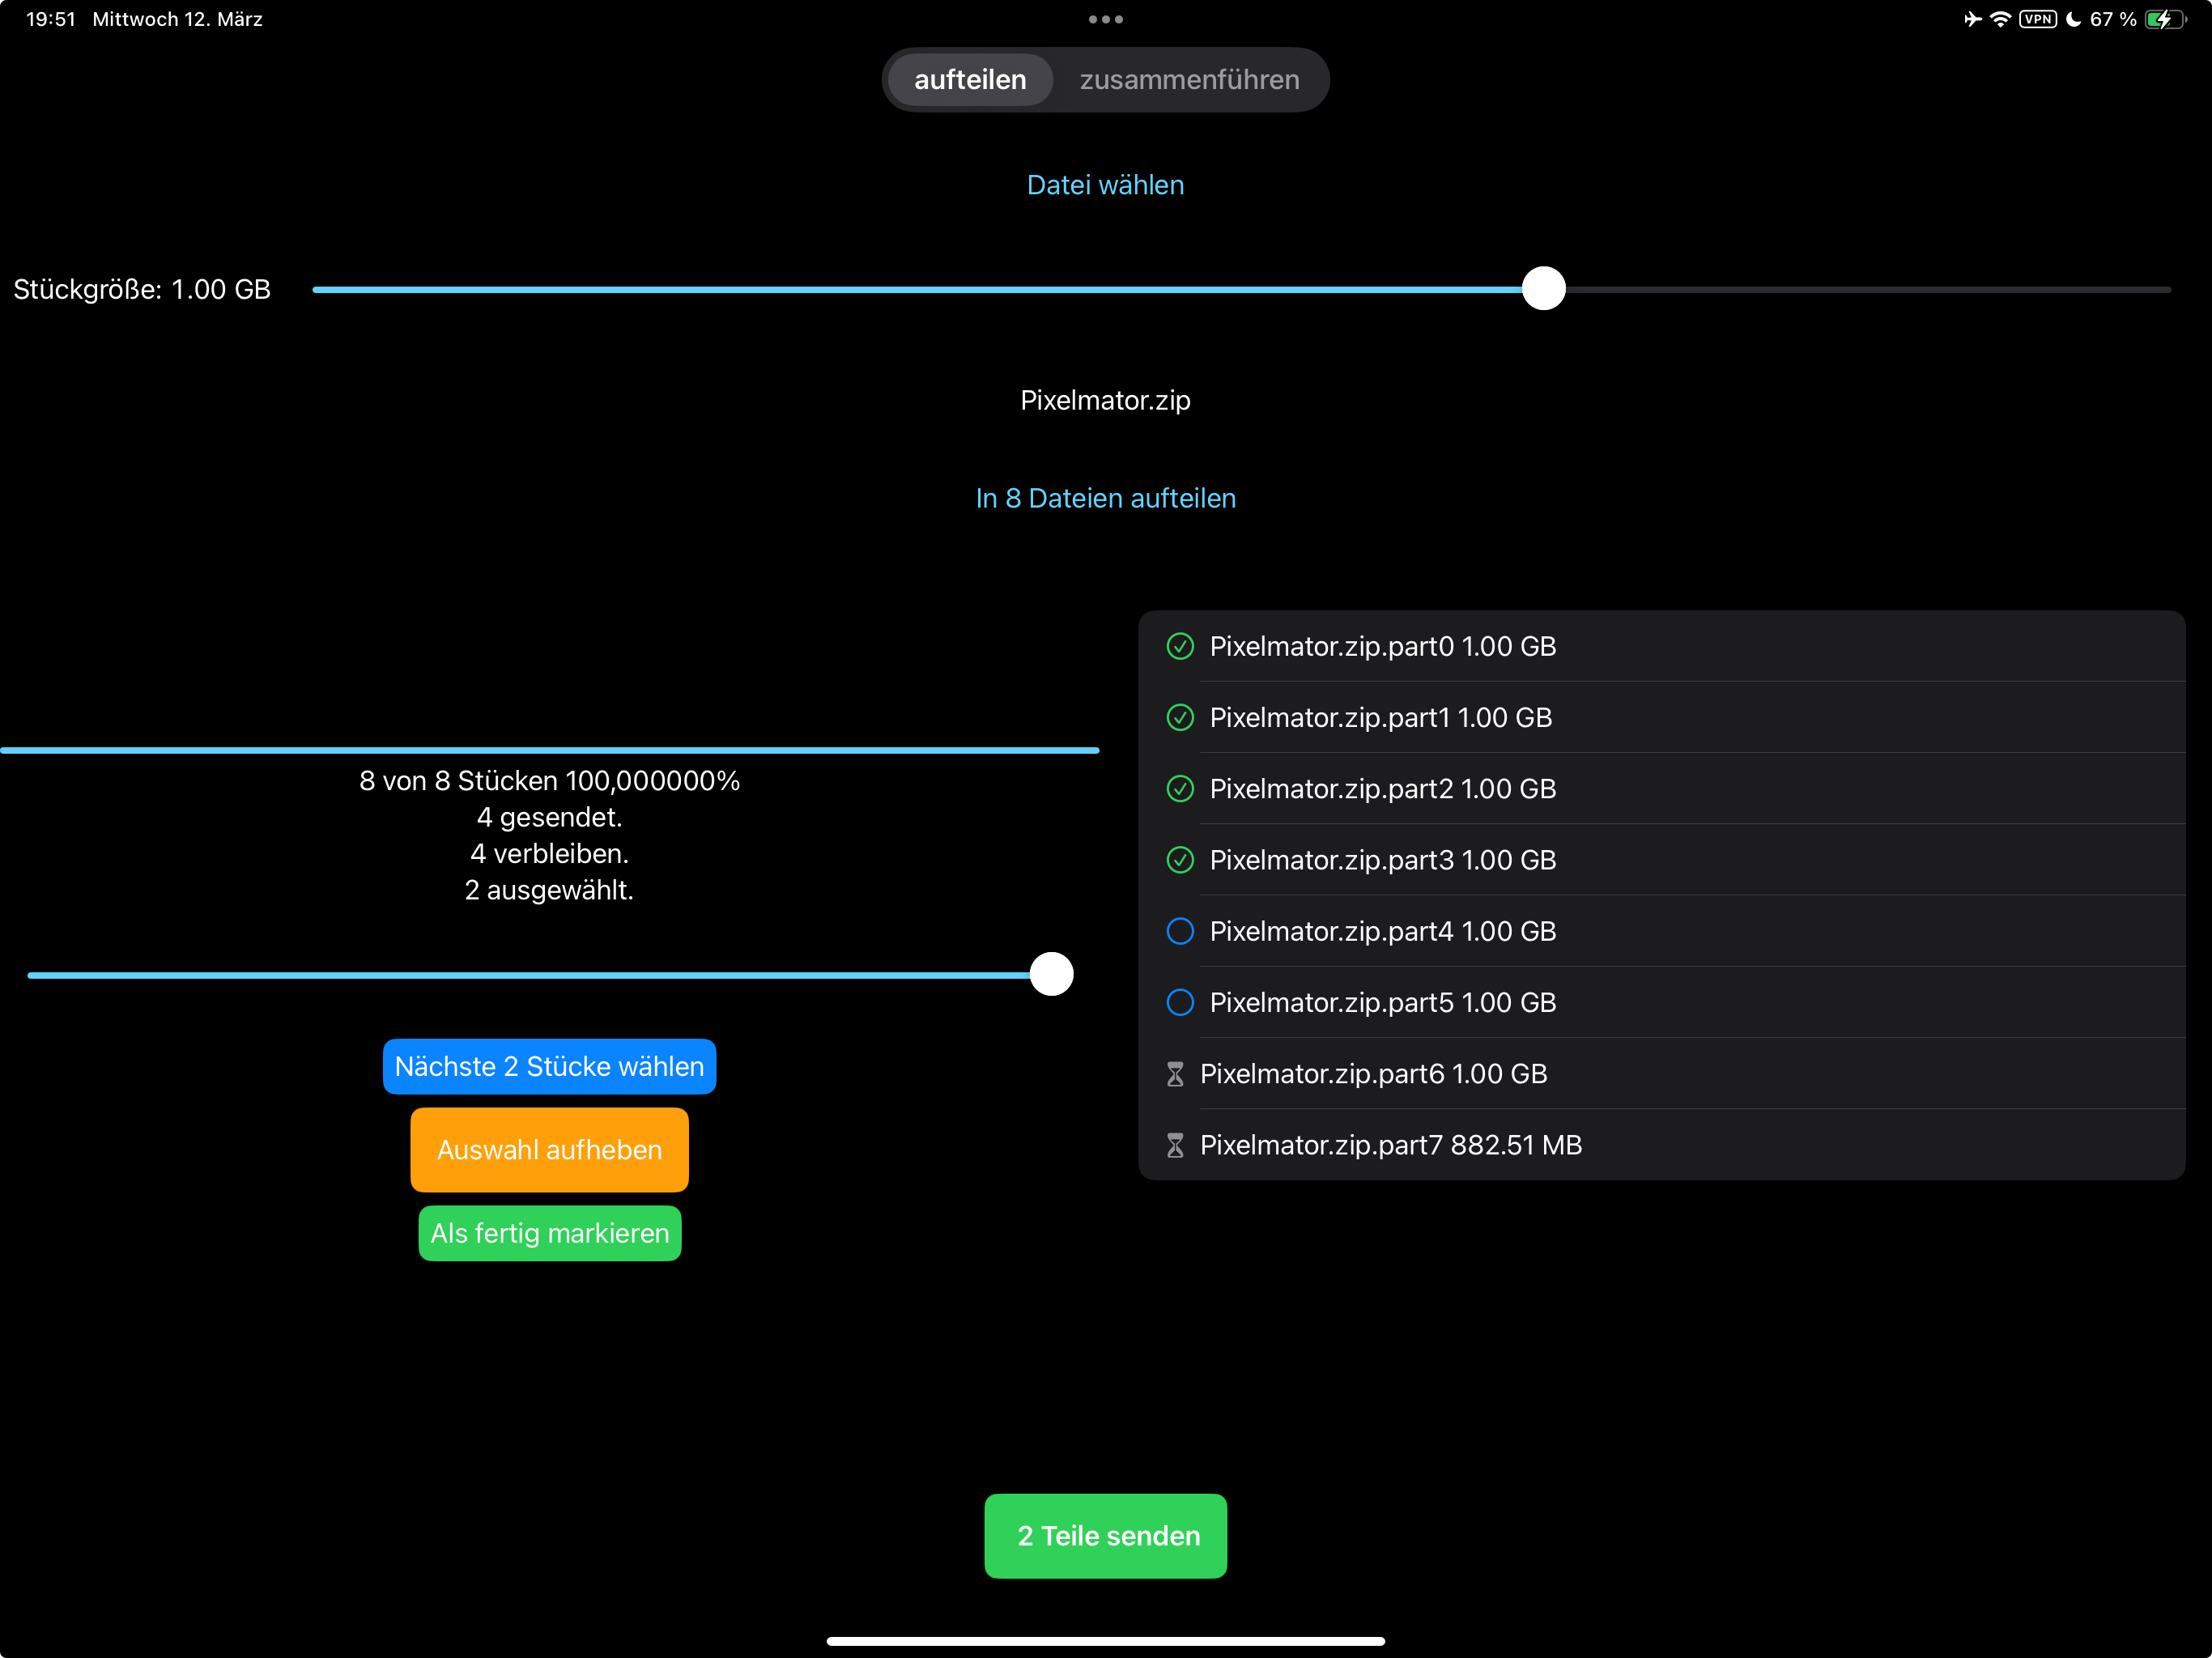
Task: Click green checkmark icon beside part3
Action: tap(1180, 860)
